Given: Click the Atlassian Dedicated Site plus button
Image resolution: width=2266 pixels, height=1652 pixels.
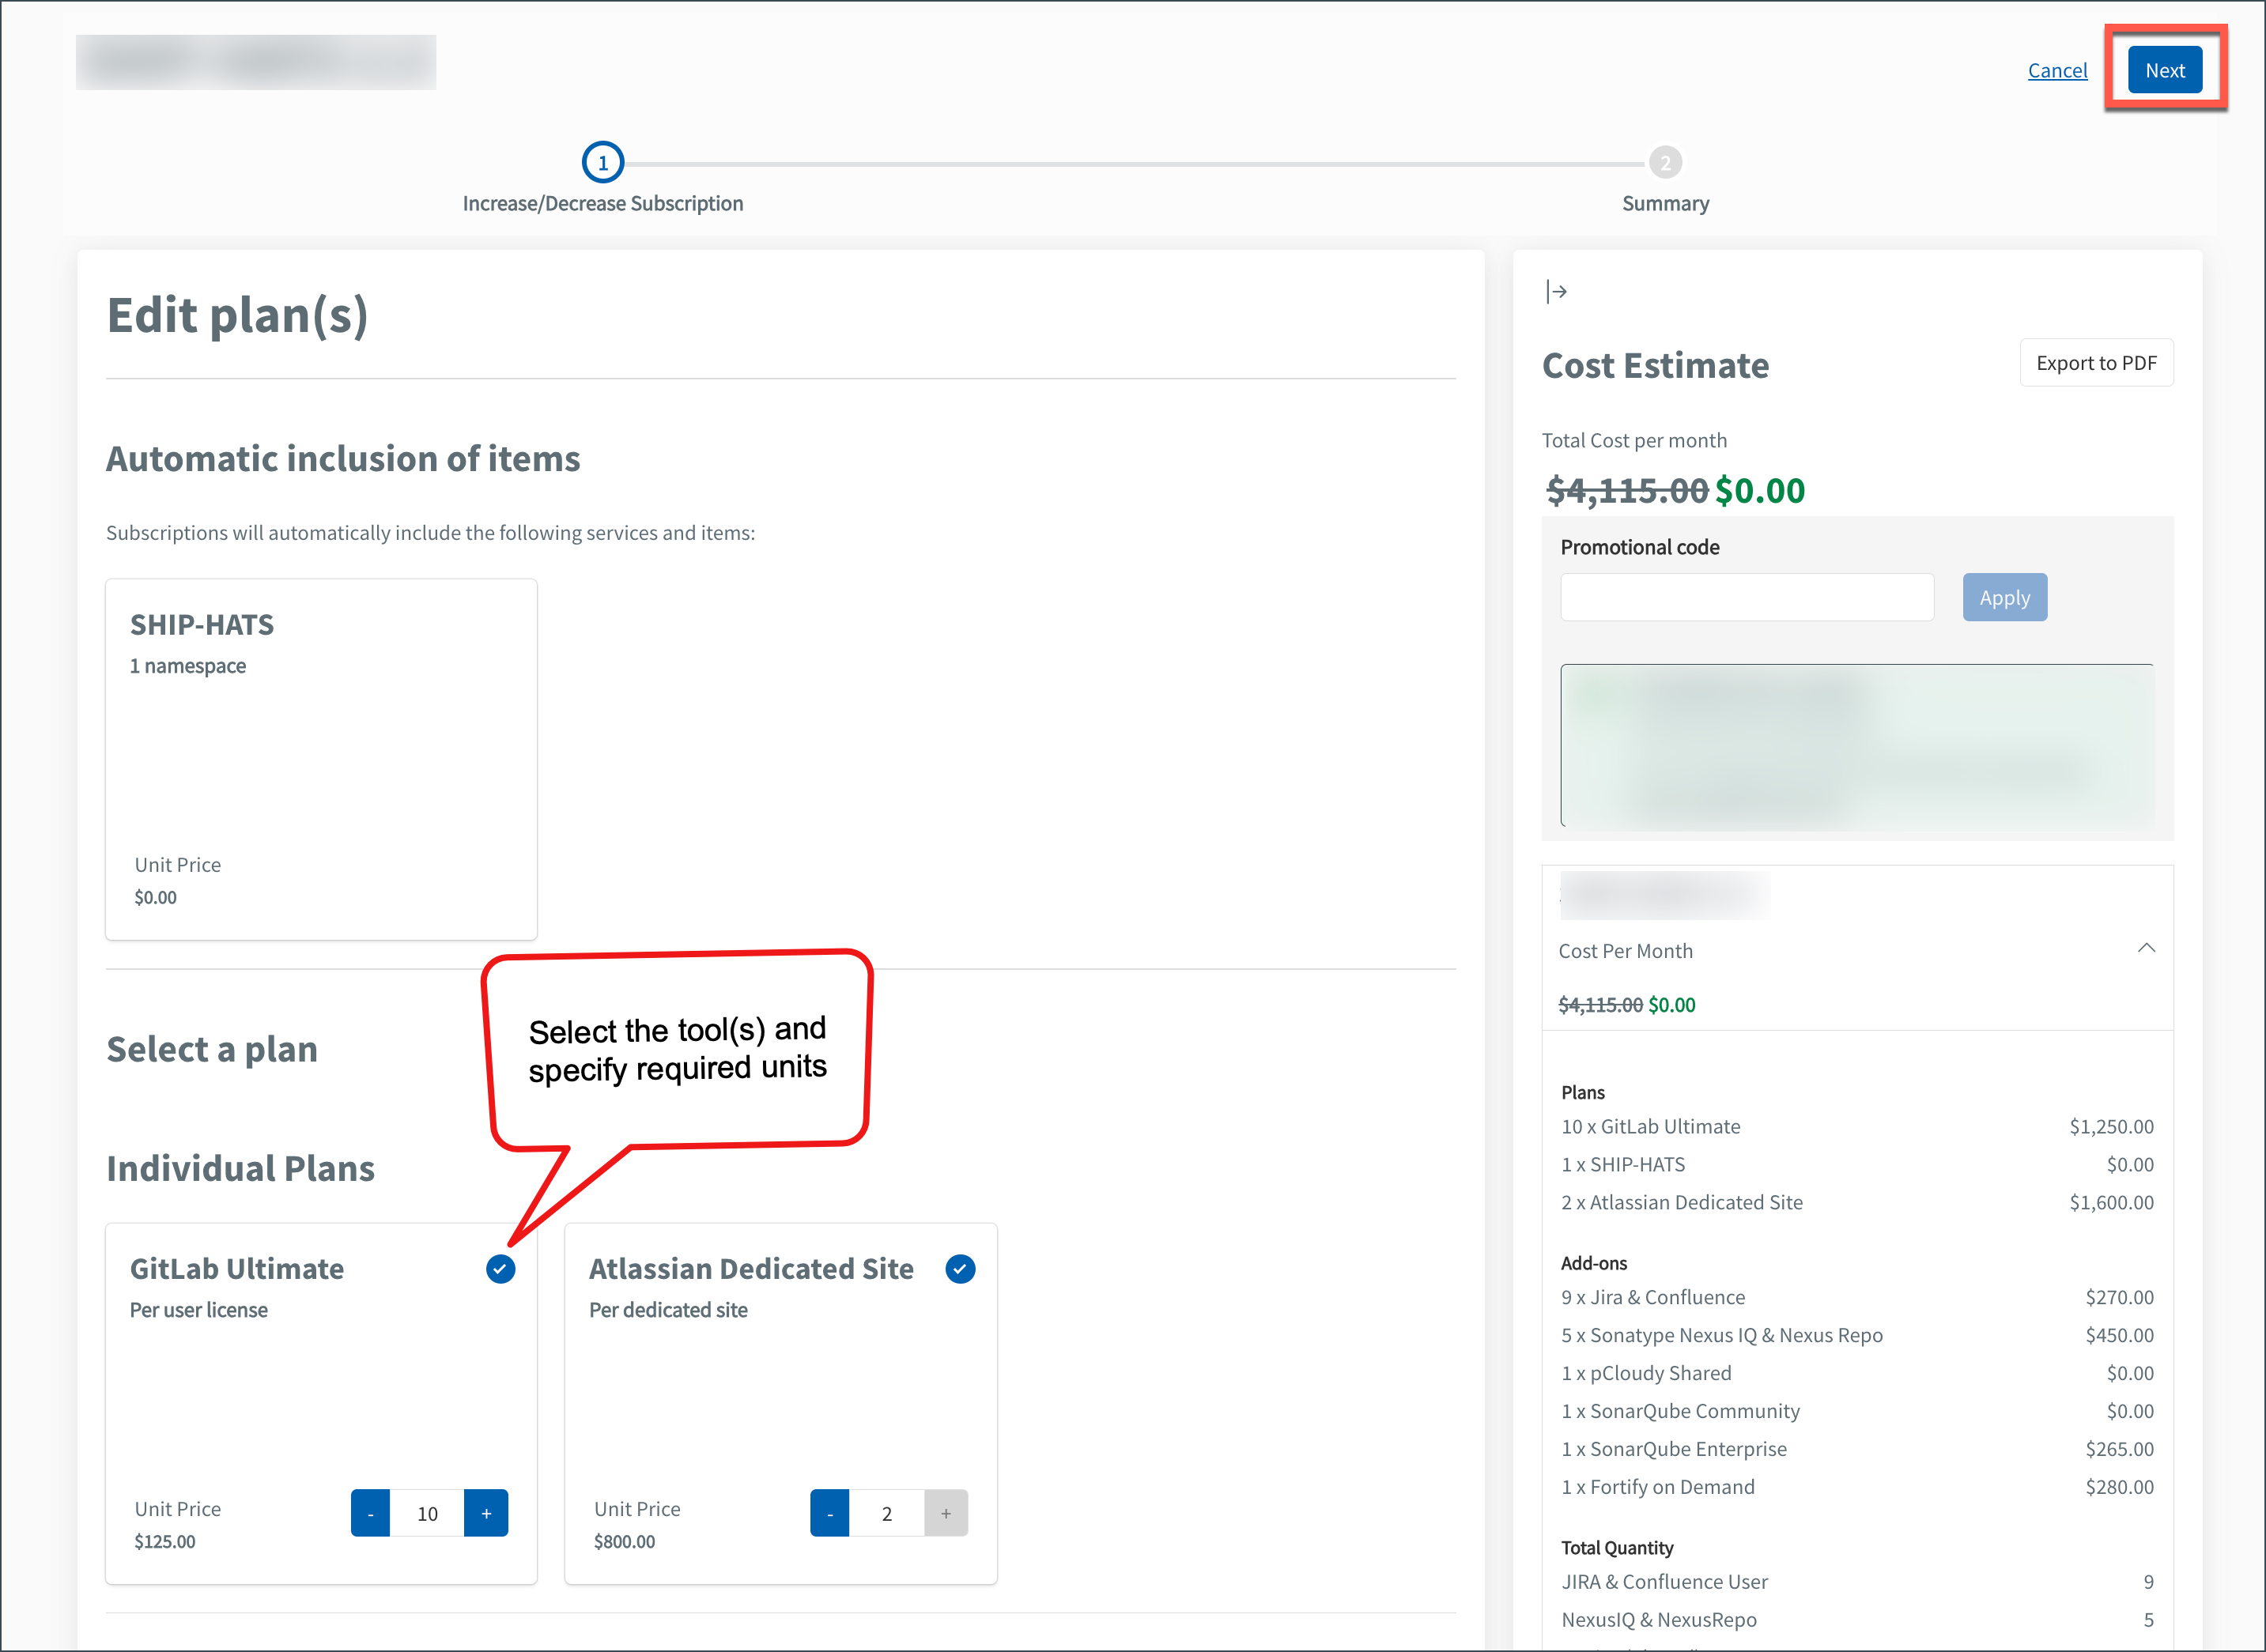Looking at the screenshot, I should (x=946, y=1512).
